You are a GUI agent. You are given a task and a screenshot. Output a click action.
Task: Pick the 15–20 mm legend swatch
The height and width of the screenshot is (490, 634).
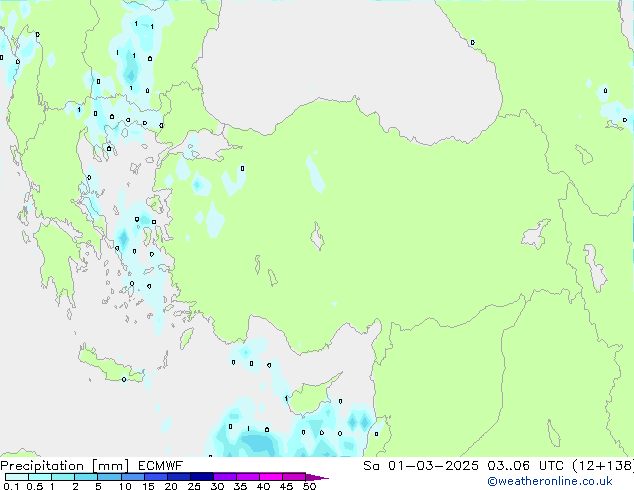pos(155,477)
